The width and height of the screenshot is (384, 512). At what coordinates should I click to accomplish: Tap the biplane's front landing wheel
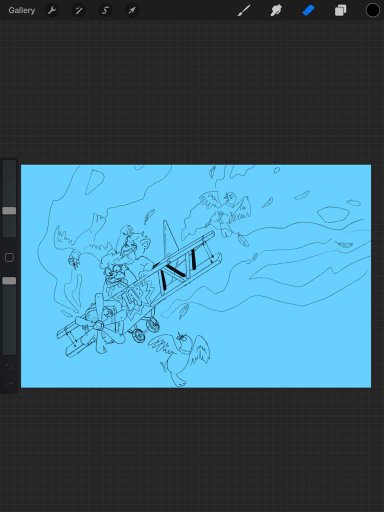[x=139, y=335]
